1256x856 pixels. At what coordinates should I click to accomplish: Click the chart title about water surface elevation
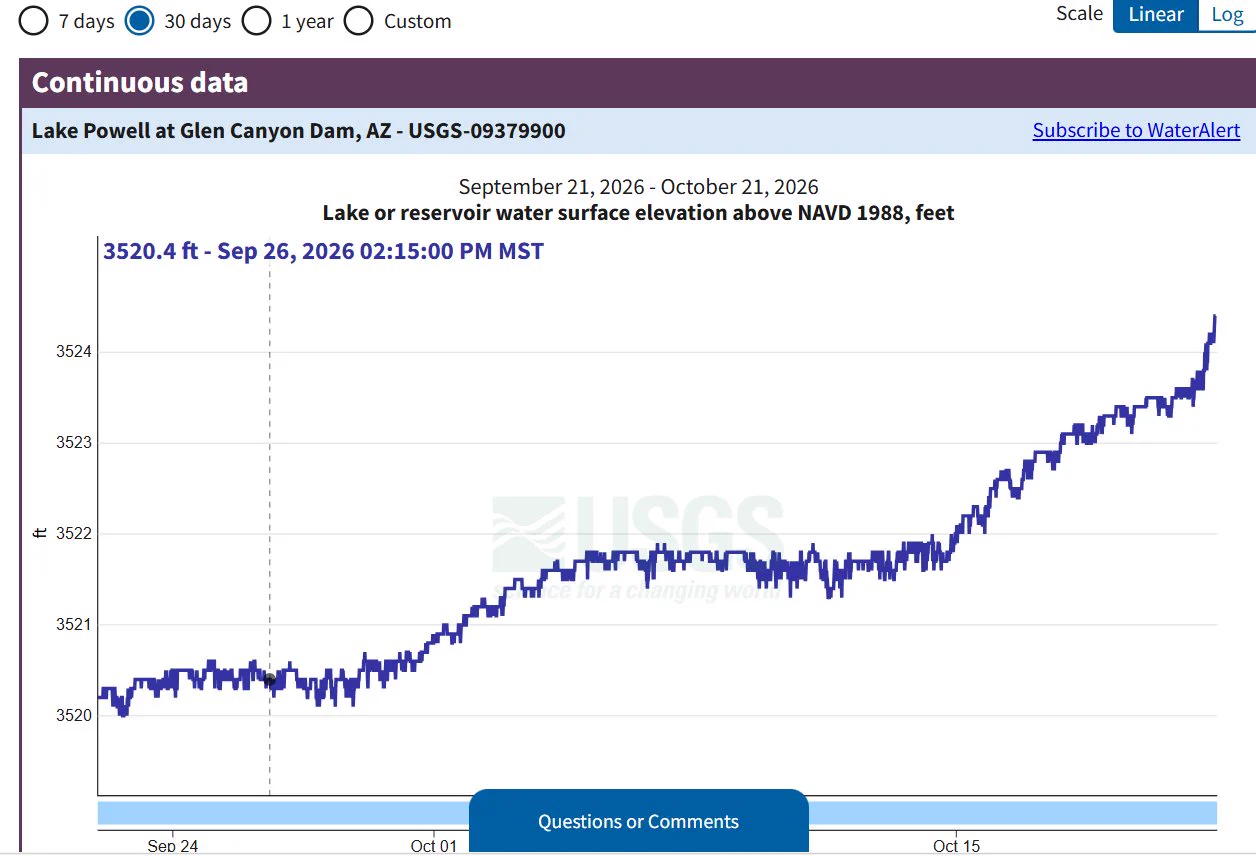tap(638, 213)
